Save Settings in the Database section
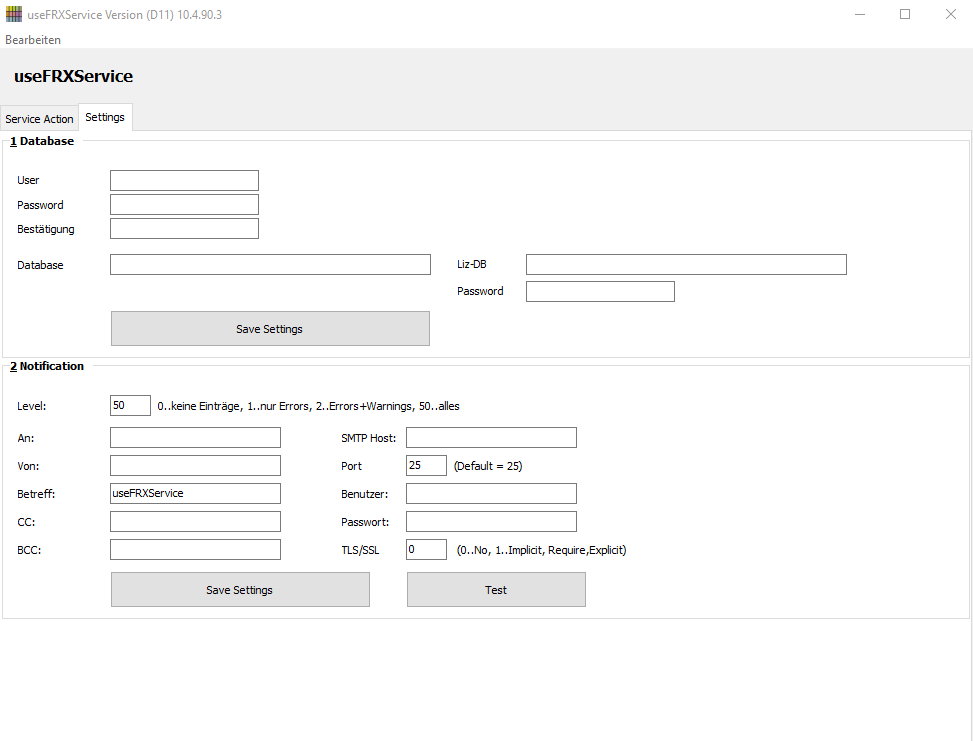 [271, 328]
